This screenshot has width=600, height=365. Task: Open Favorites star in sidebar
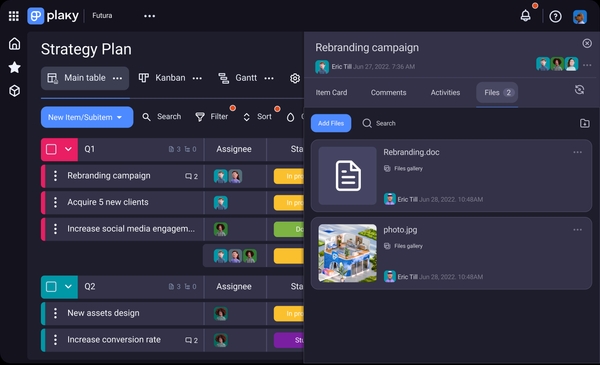(15, 67)
